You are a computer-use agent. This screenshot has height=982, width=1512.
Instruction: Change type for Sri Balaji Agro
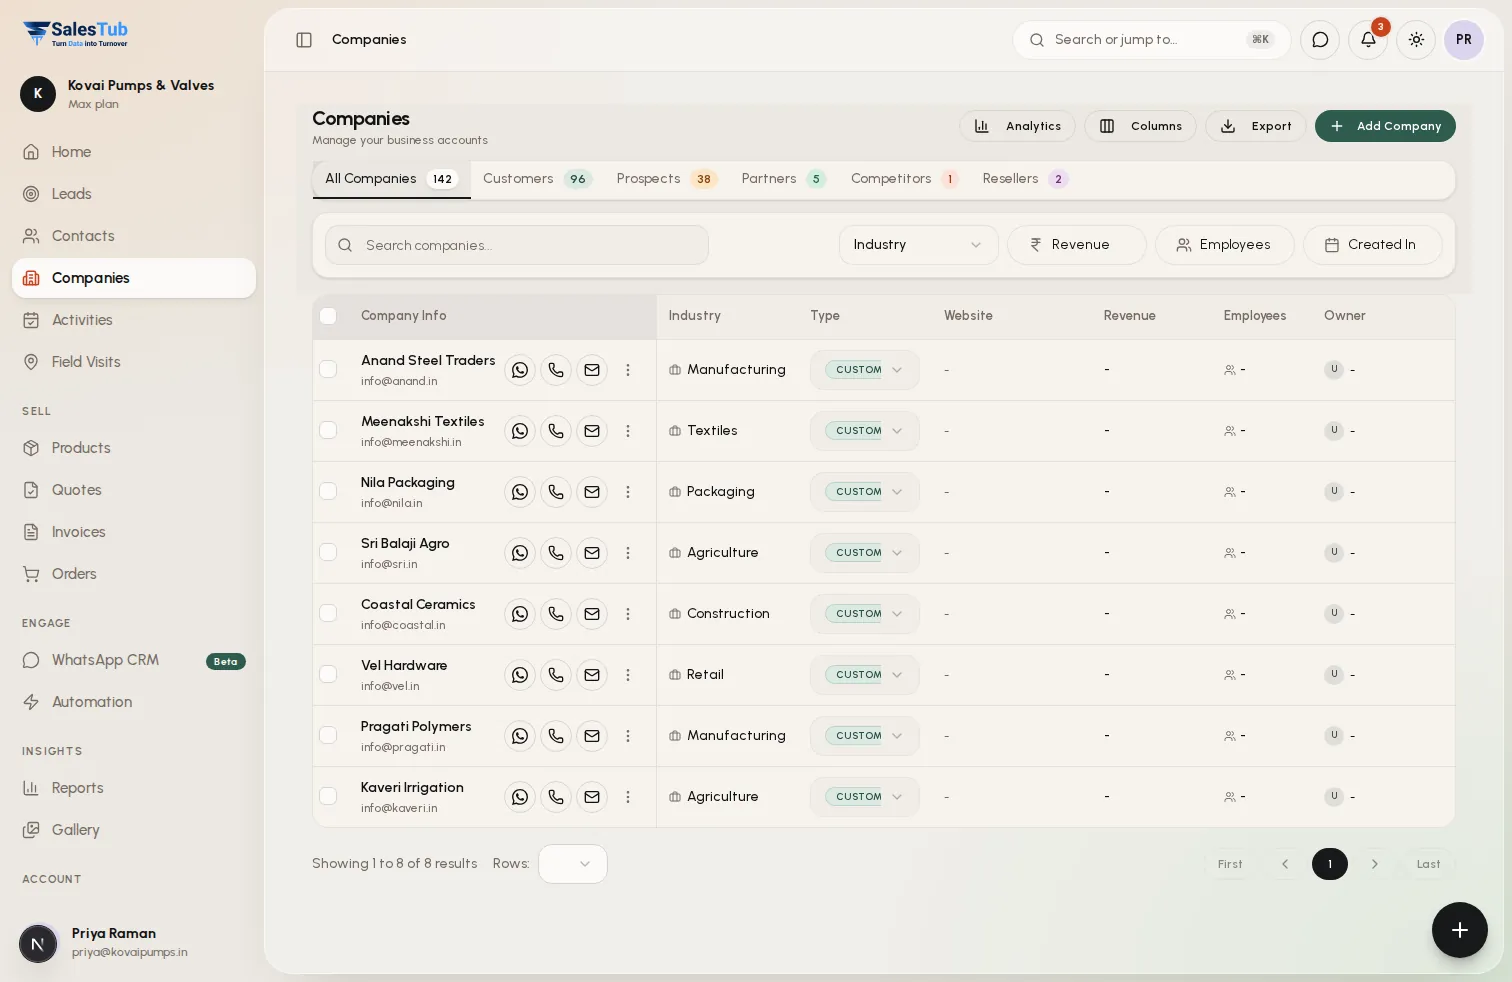[865, 553]
